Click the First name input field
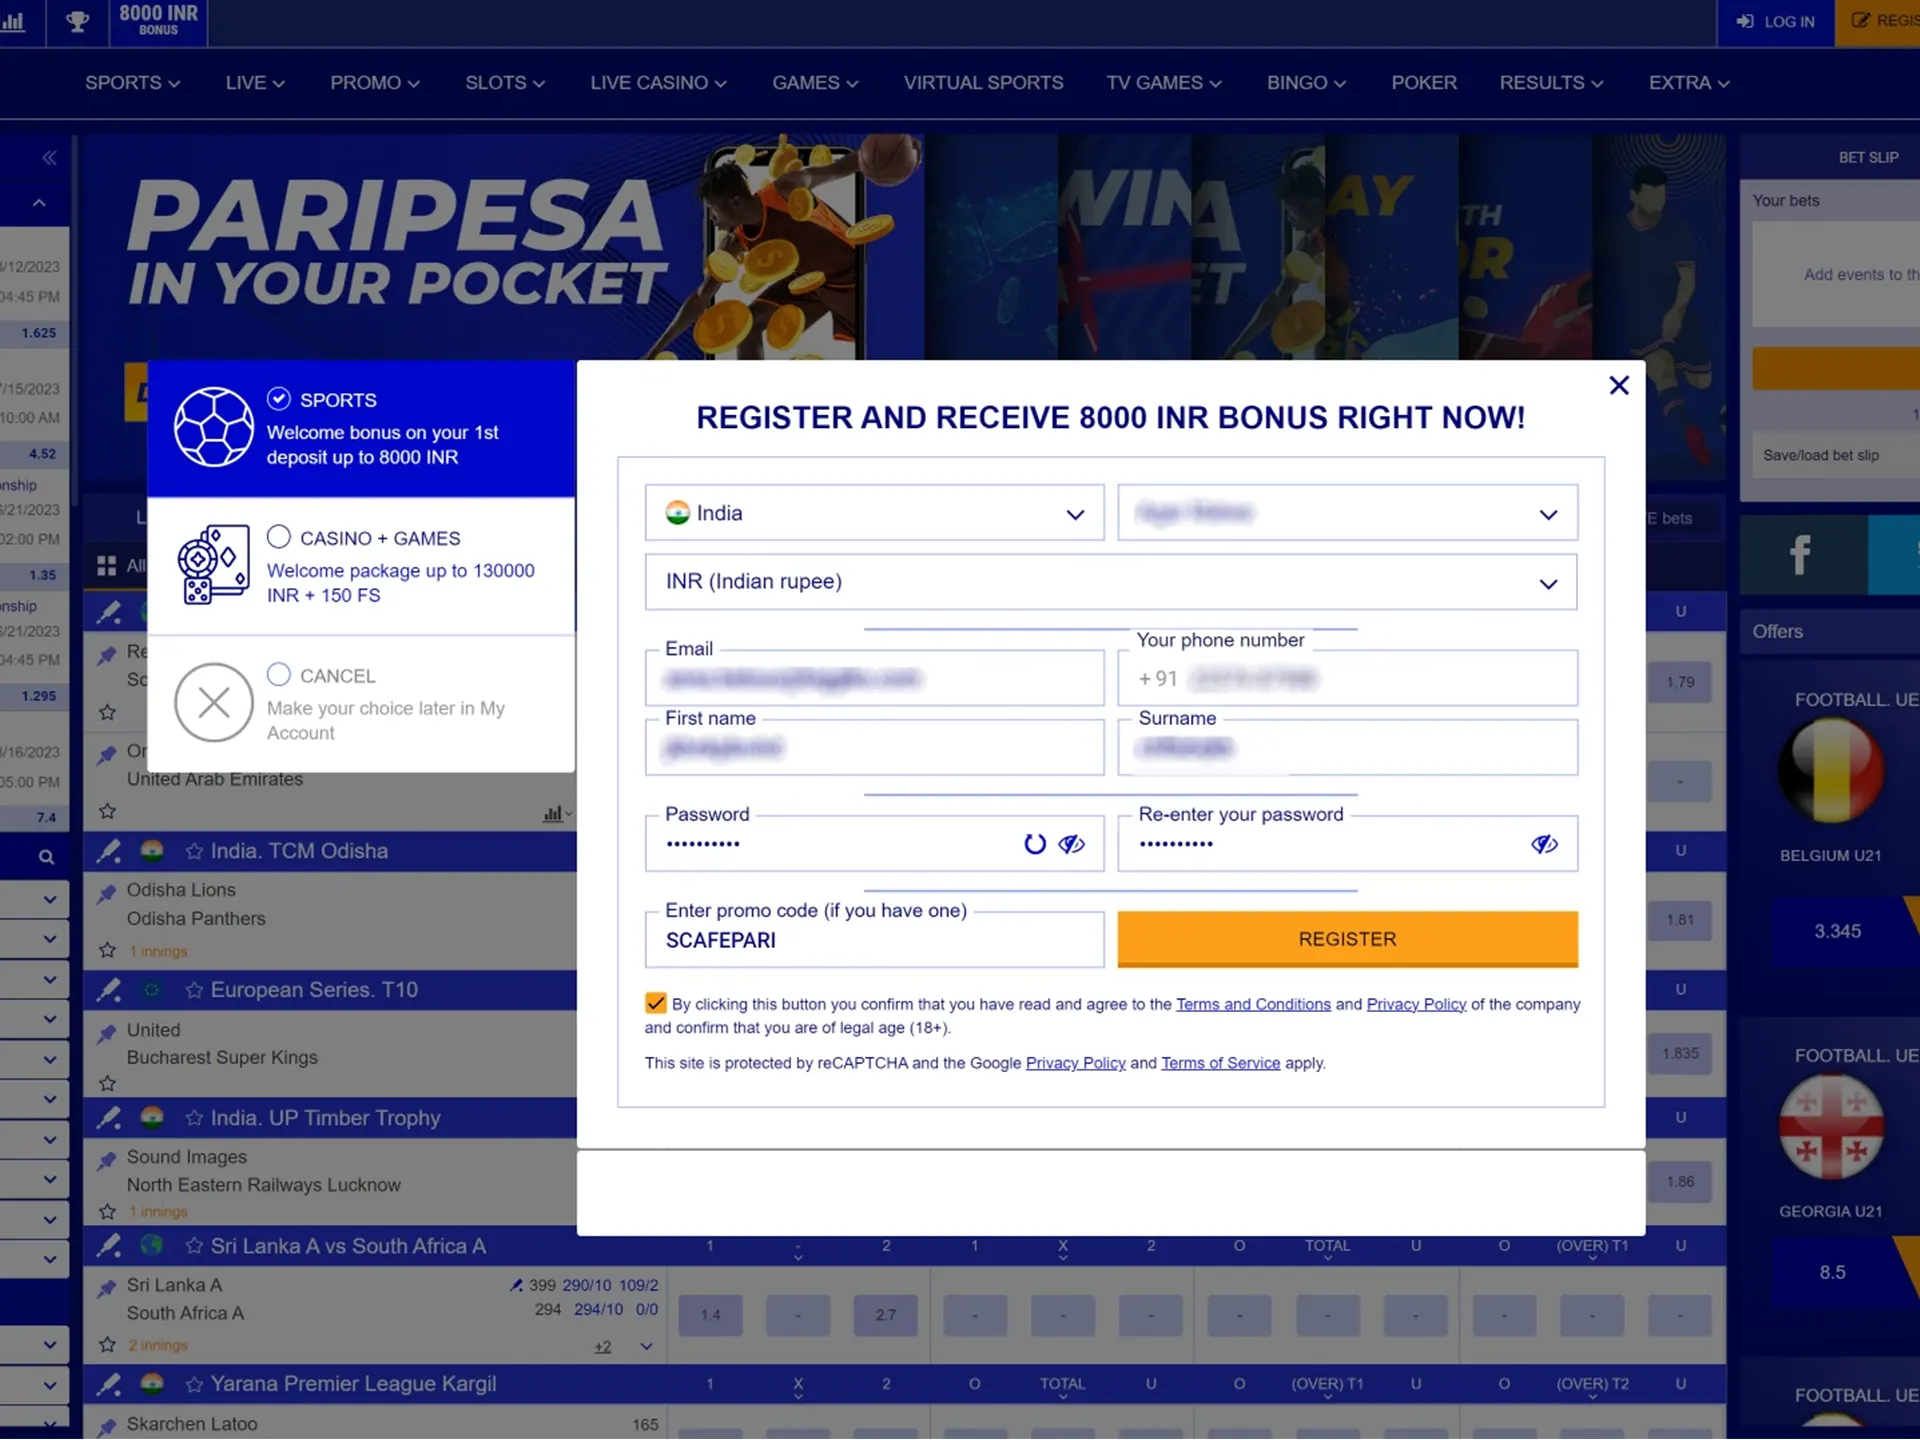Screen dimensions: 1920x1440 point(875,748)
